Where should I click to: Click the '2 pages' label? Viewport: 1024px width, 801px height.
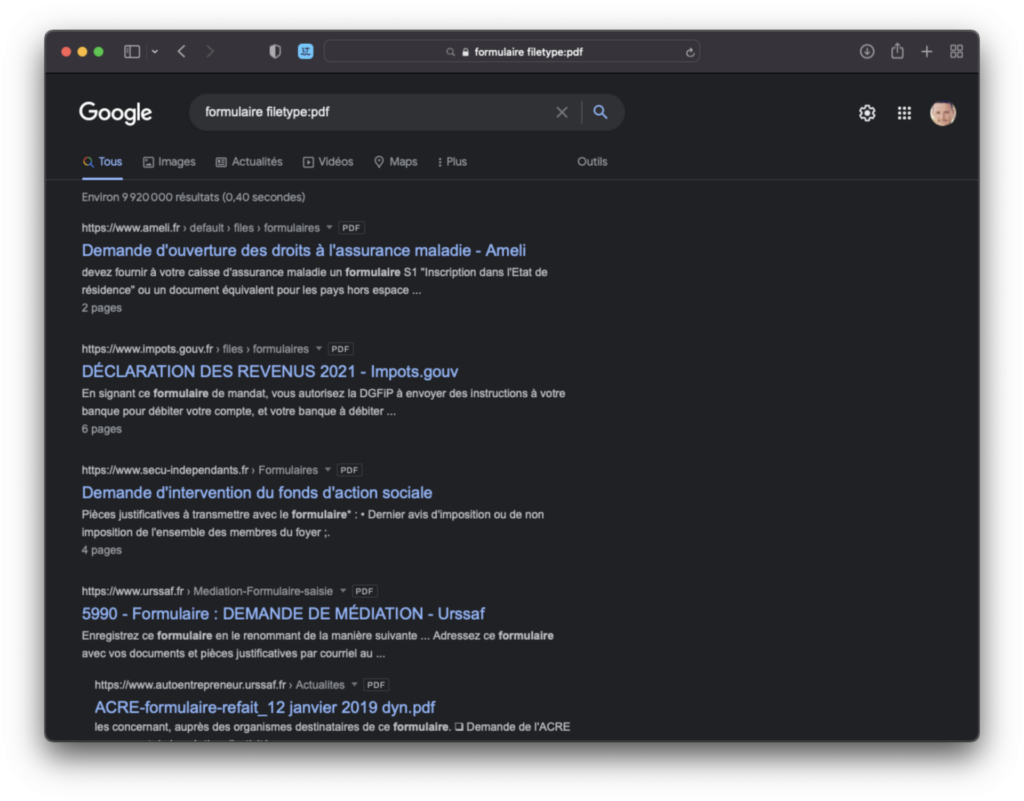(101, 308)
